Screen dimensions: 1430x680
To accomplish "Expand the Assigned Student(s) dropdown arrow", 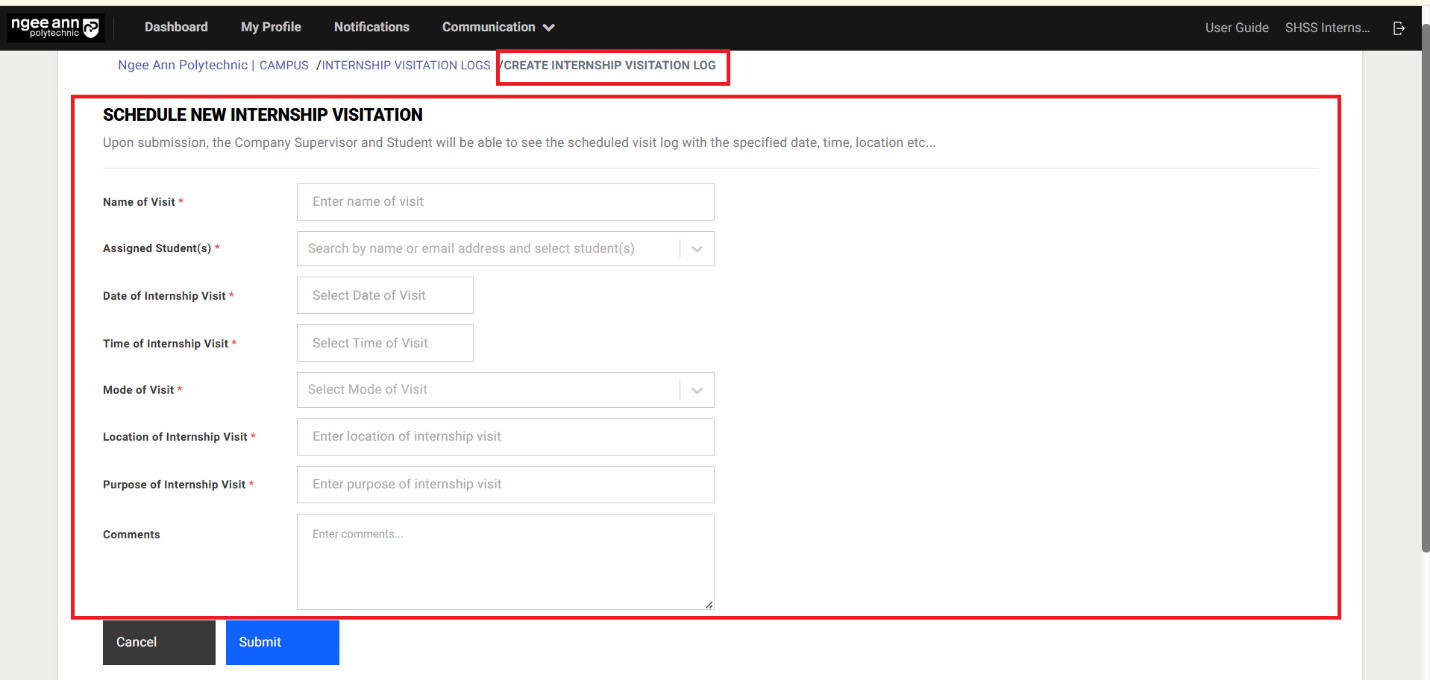I will (697, 249).
